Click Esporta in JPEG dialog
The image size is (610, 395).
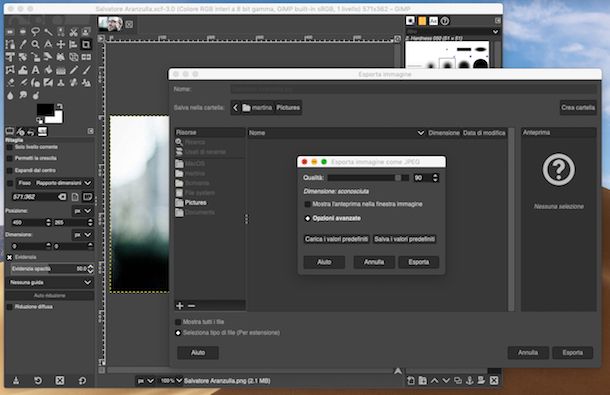(419, 262)
